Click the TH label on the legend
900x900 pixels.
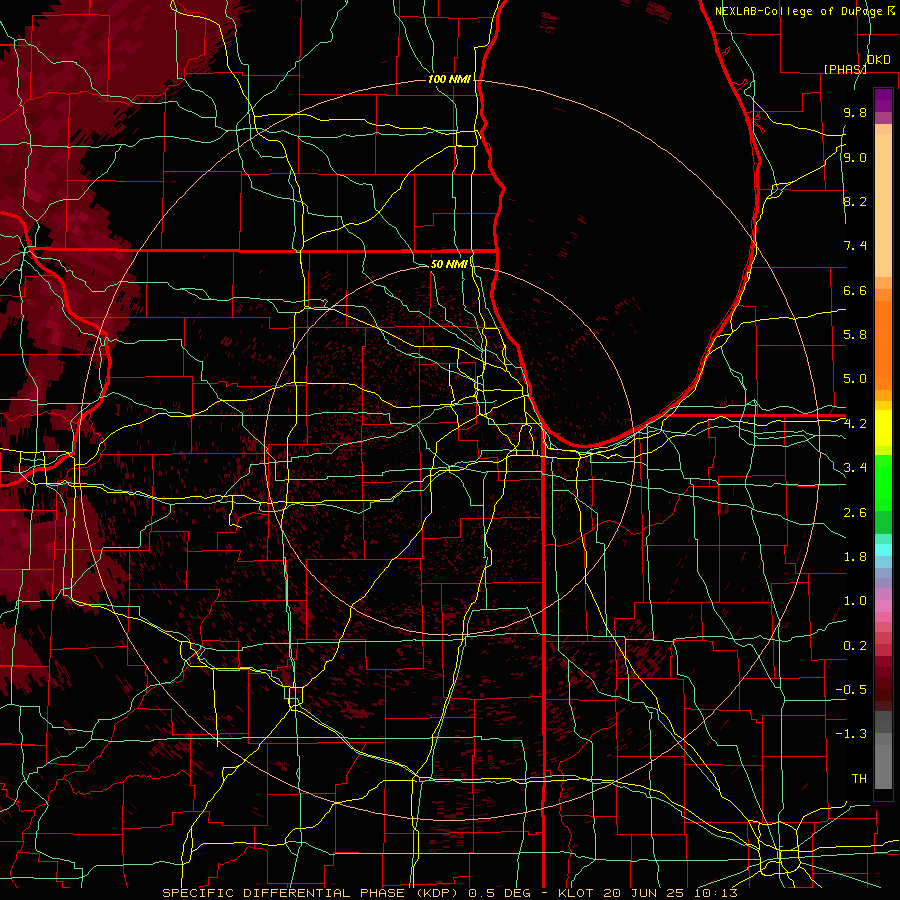pos(859,779)
